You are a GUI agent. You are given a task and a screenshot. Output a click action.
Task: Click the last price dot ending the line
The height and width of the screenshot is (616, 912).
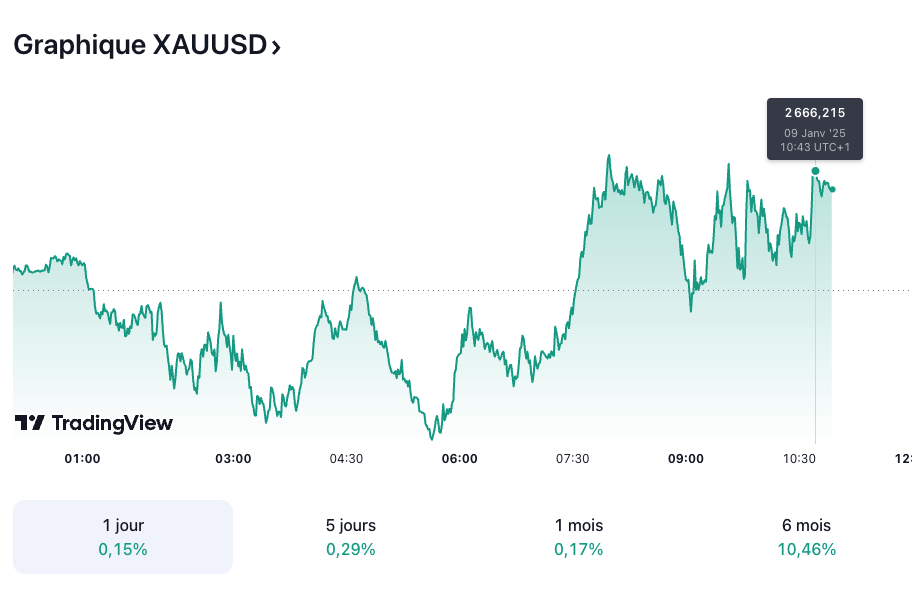click(x=833, y=189)
